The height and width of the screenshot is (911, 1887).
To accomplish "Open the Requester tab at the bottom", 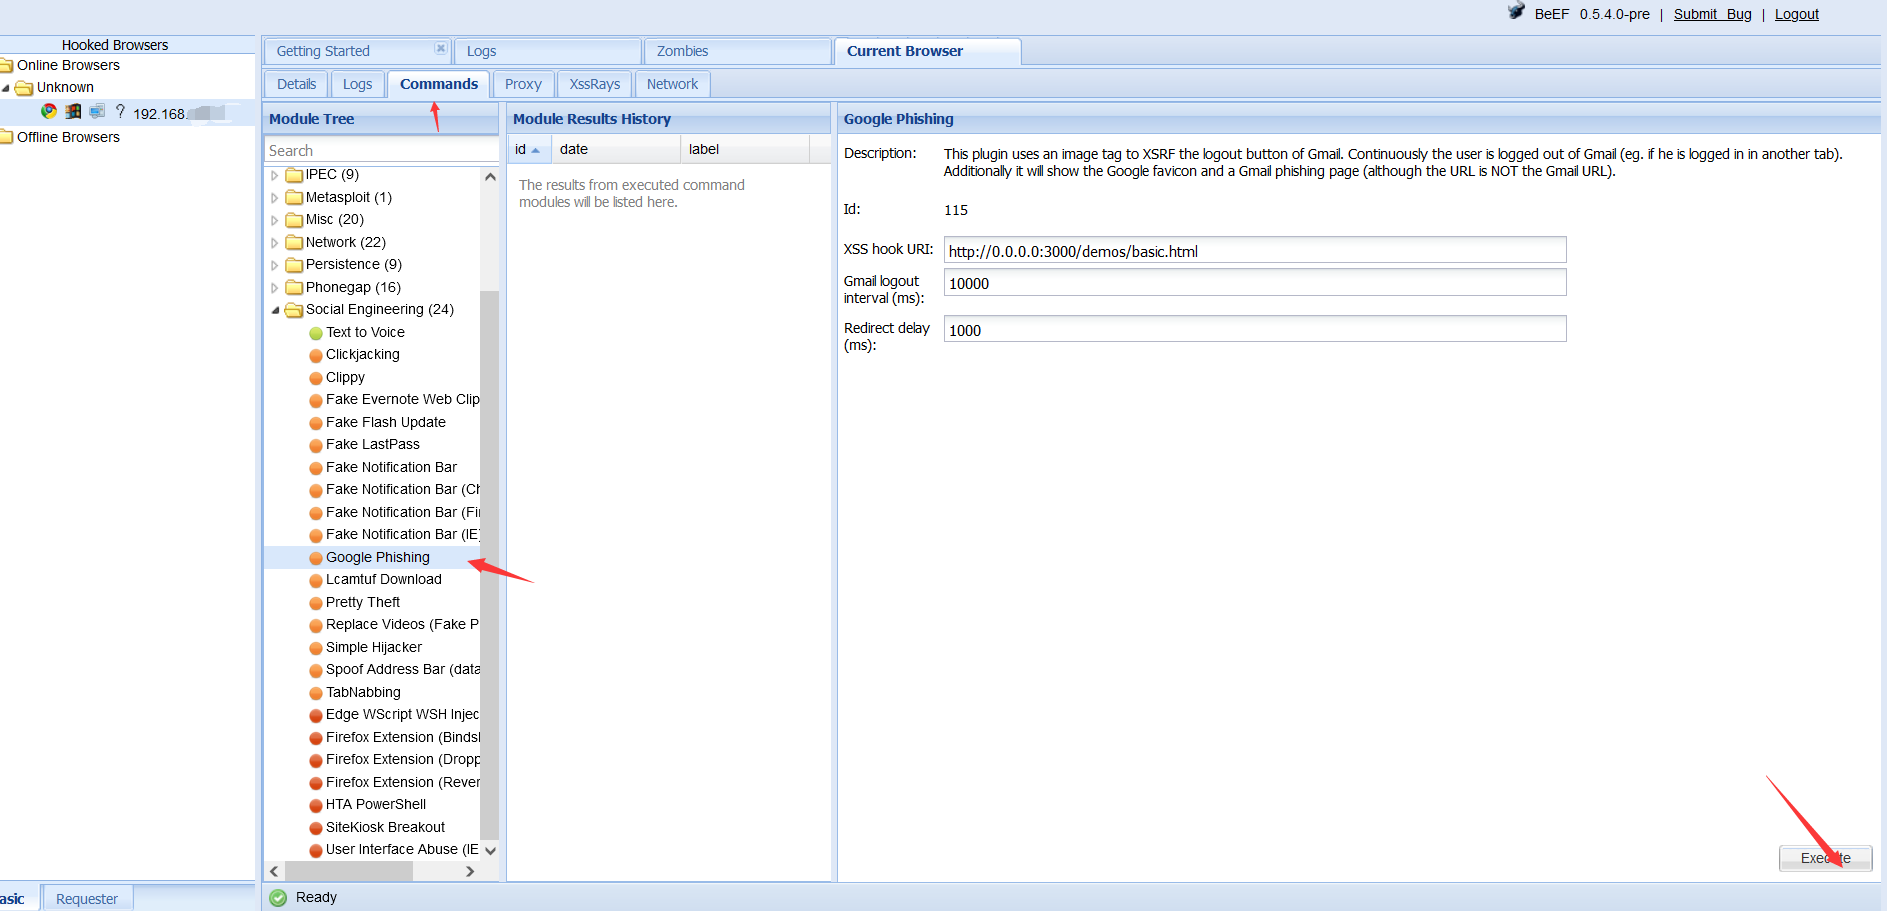I will (x=87, y=898).
